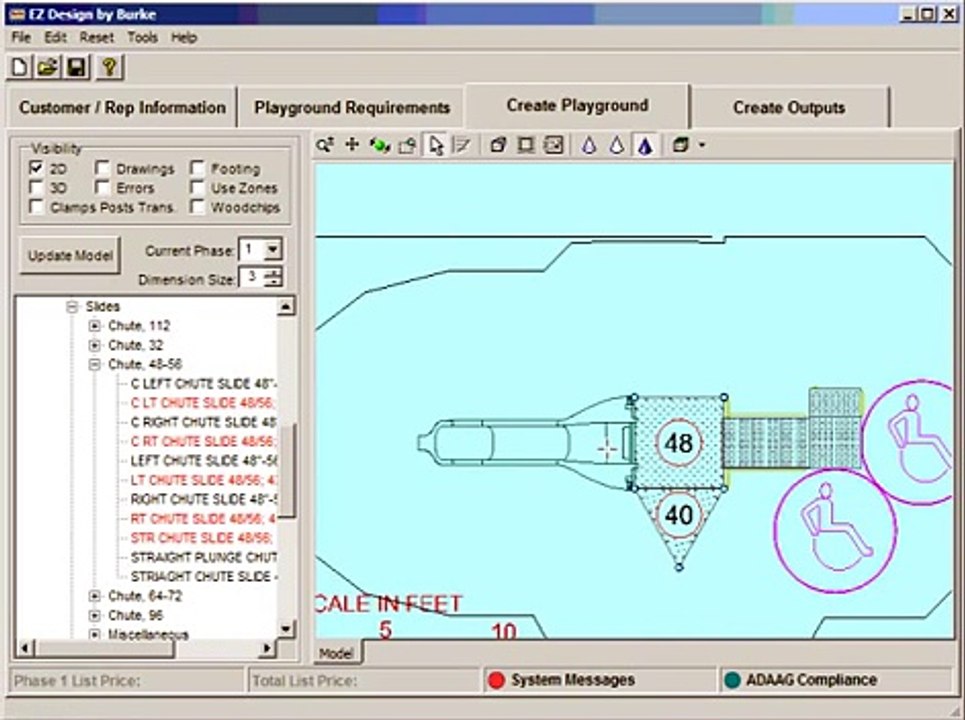Expand the Chute, 96 node
The image size is (965, 720).
pyautogui.click(x=94, y=615)
